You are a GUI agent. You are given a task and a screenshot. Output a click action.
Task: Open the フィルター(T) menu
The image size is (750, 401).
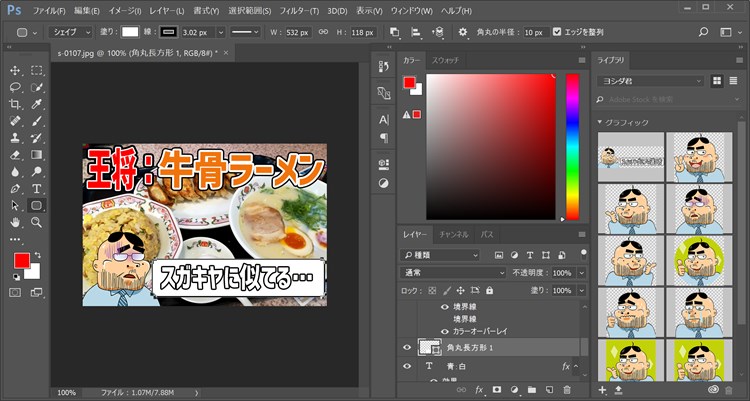[x=299, y=11]
